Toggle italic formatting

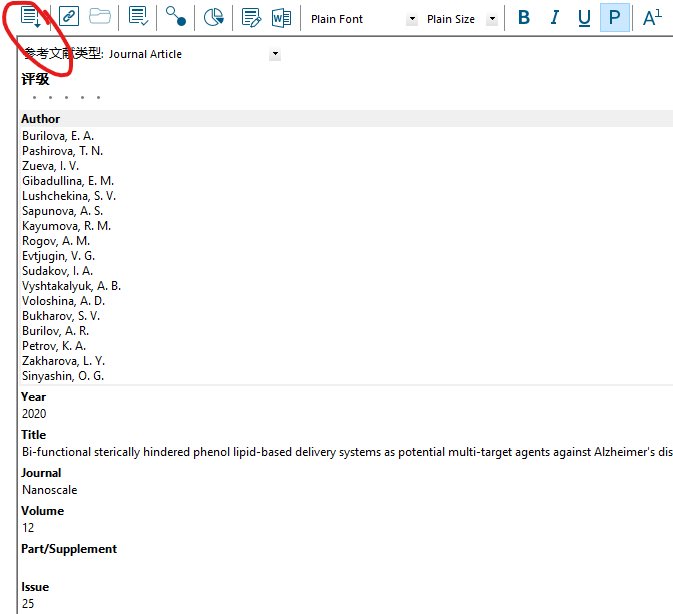(555, 18)
